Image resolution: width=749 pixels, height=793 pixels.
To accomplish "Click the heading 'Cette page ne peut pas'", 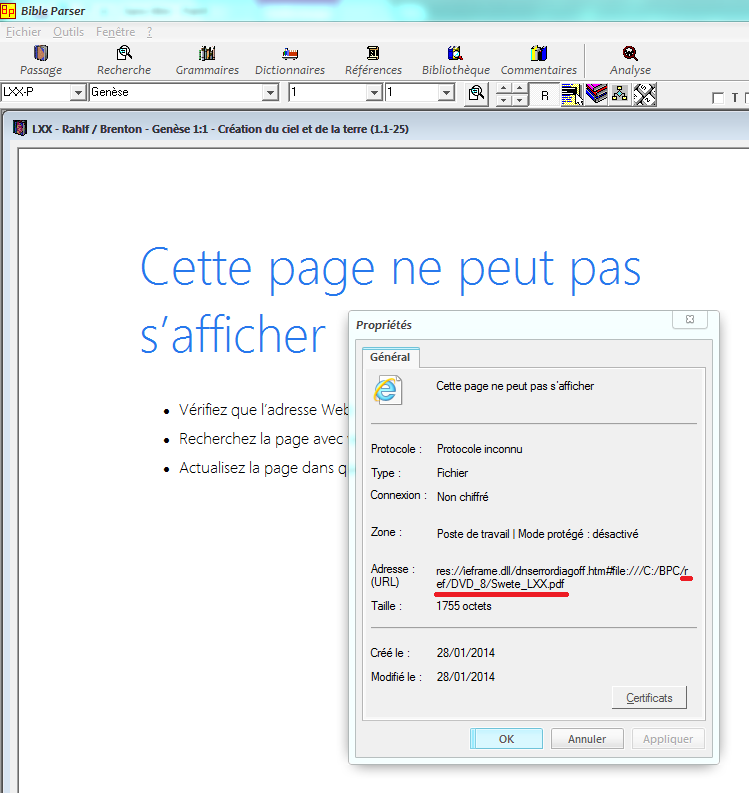I will 390,269.
